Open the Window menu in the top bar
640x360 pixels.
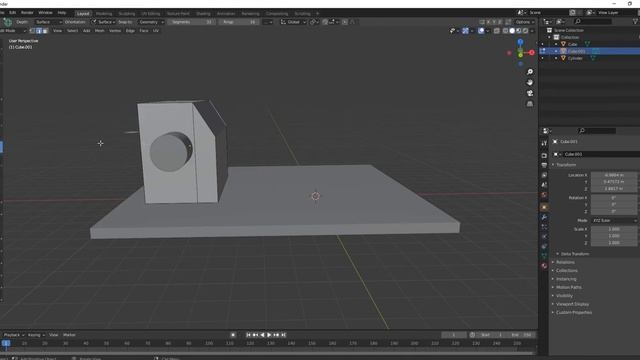click(x=45, y=13)
